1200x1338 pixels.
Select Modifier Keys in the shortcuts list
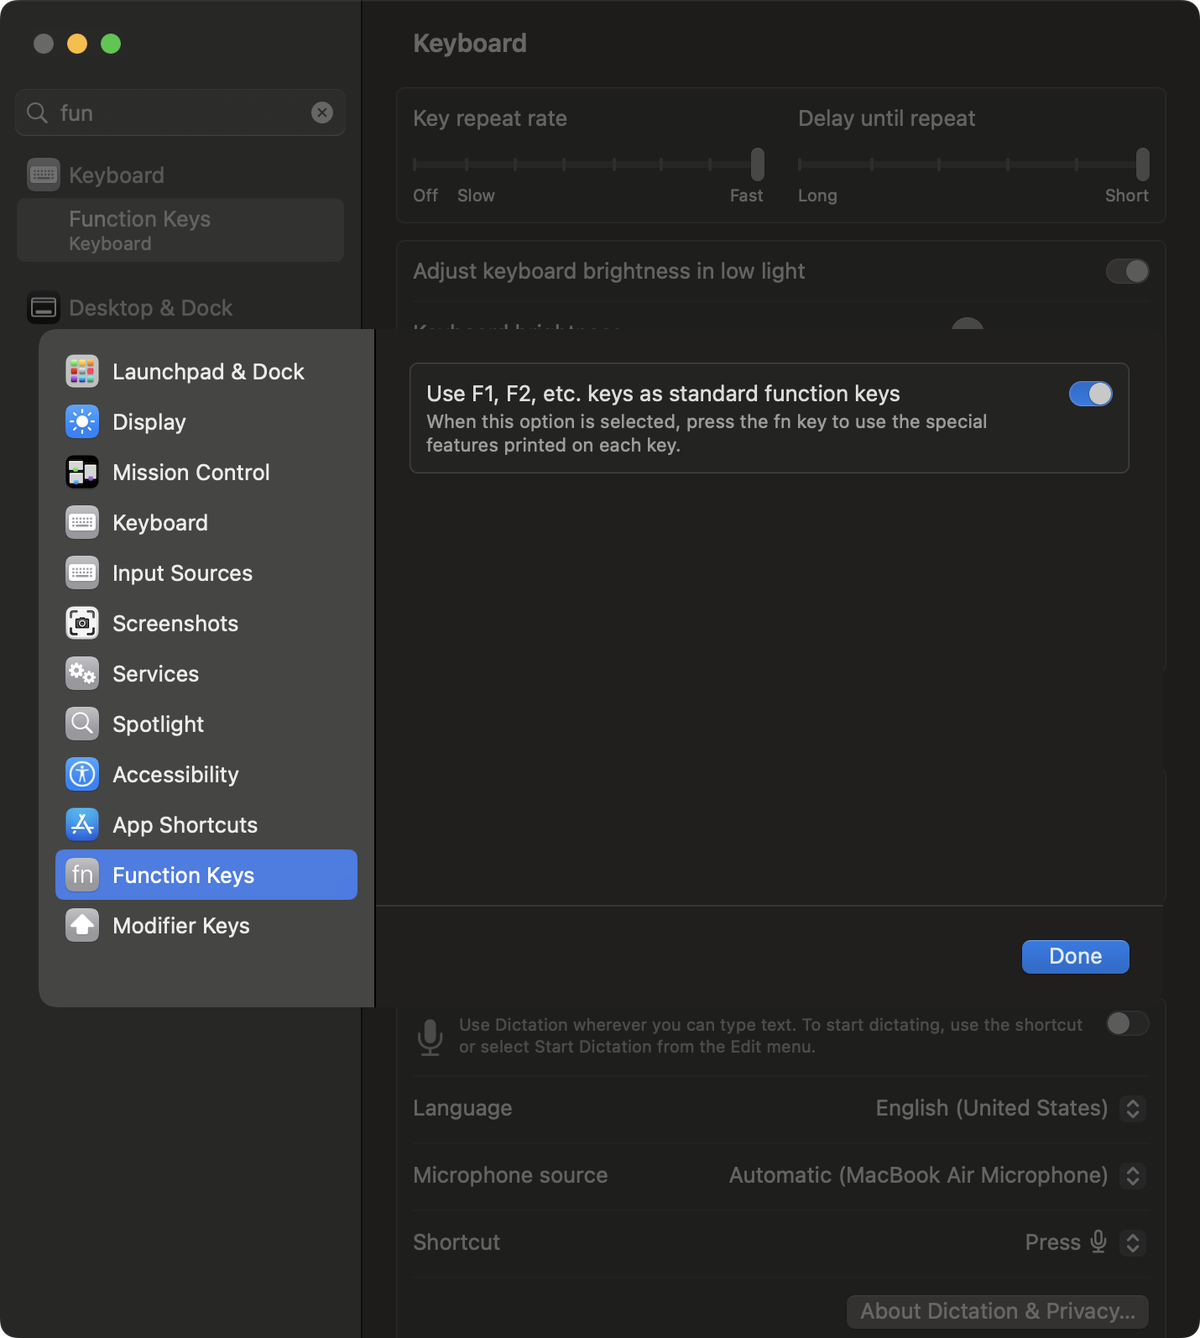(181, 926)
